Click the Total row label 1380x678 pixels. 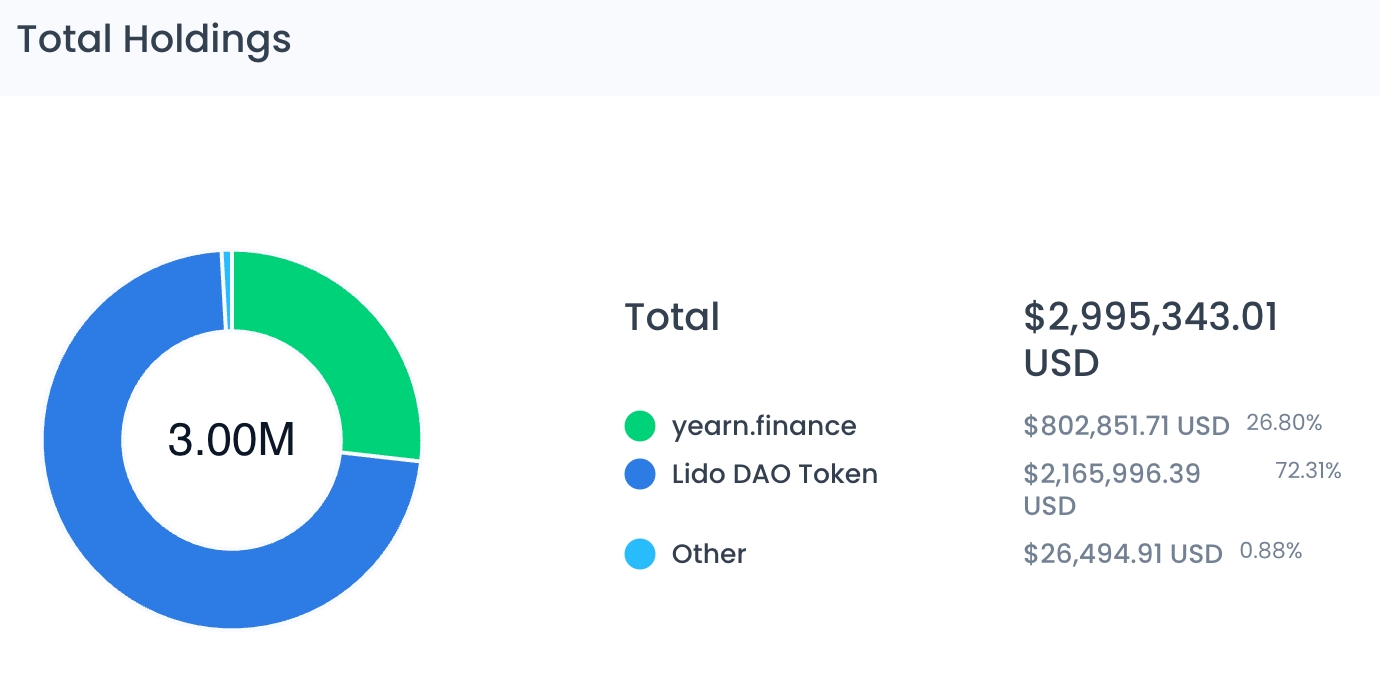[x=672, y=317]
